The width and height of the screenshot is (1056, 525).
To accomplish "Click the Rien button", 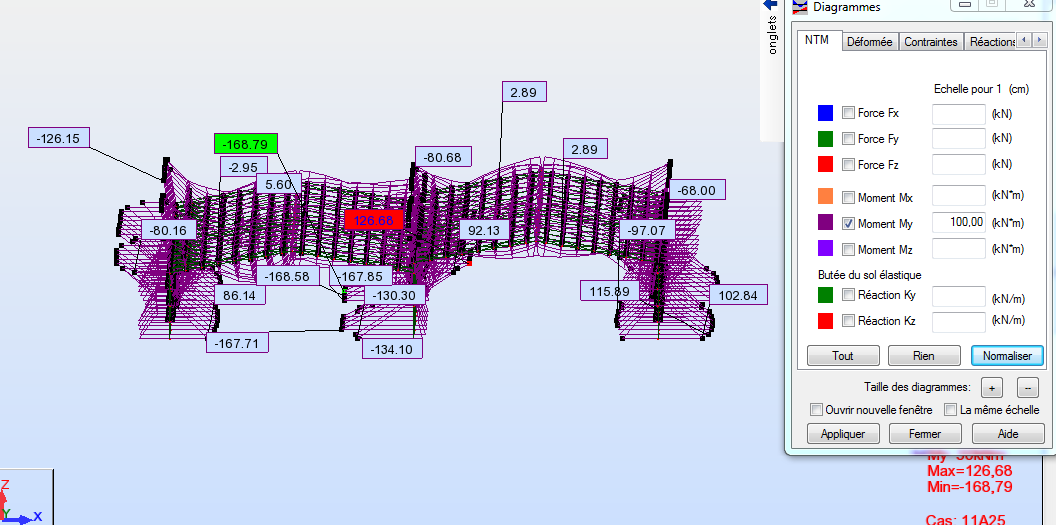I will (924, 355).
